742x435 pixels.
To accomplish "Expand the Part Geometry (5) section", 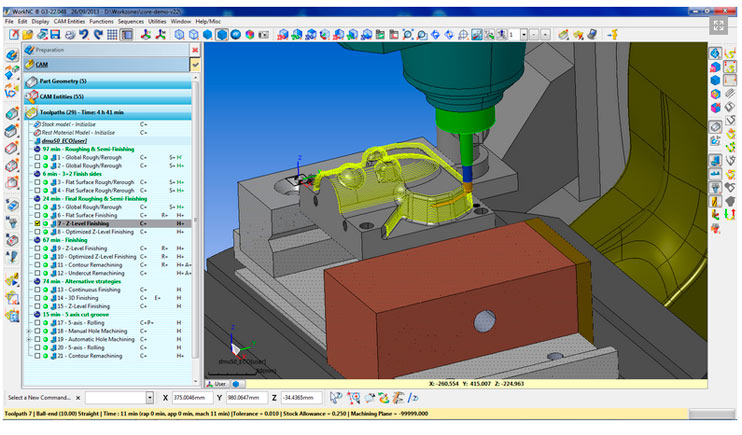I will 107,81.
